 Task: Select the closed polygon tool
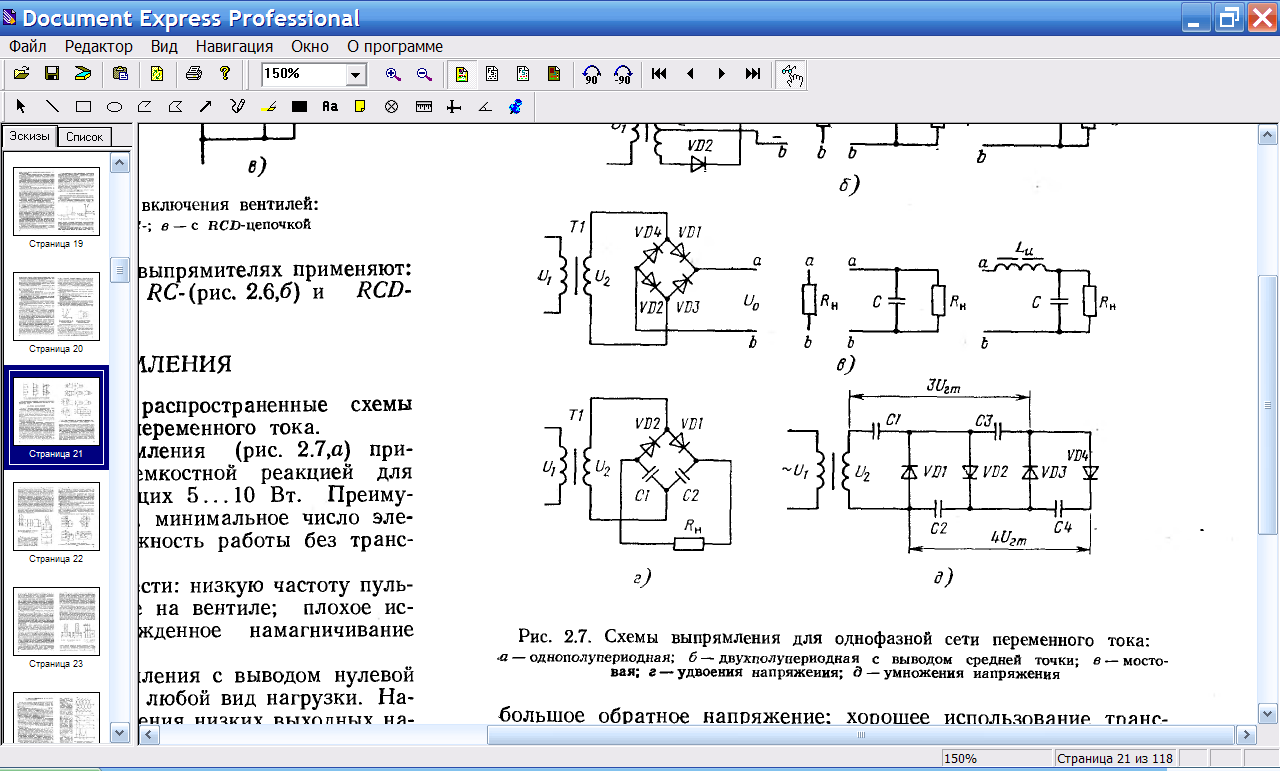click(176, 106)
